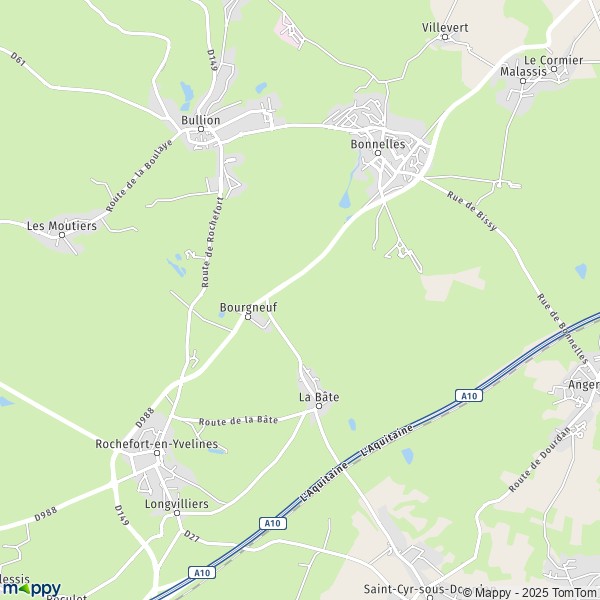Click the Route de la Boulaye label

139,176
